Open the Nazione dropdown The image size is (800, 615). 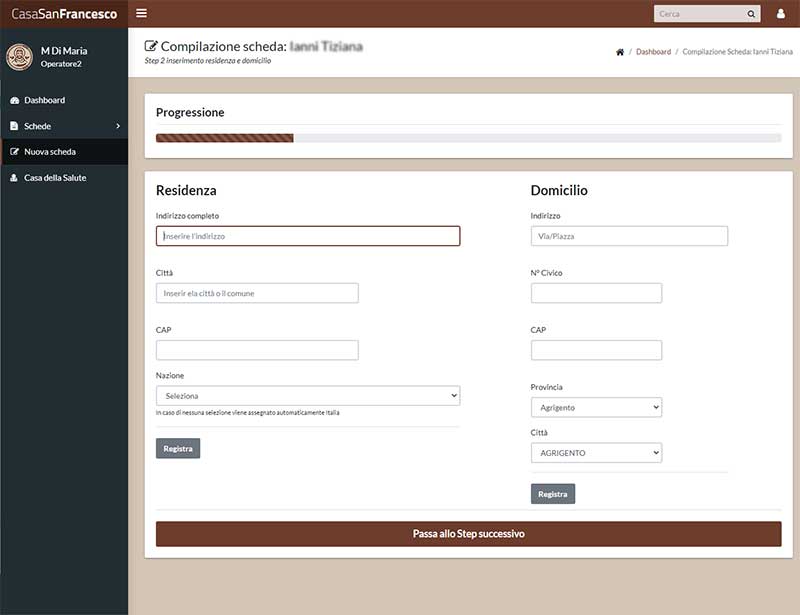coord(308,396)
